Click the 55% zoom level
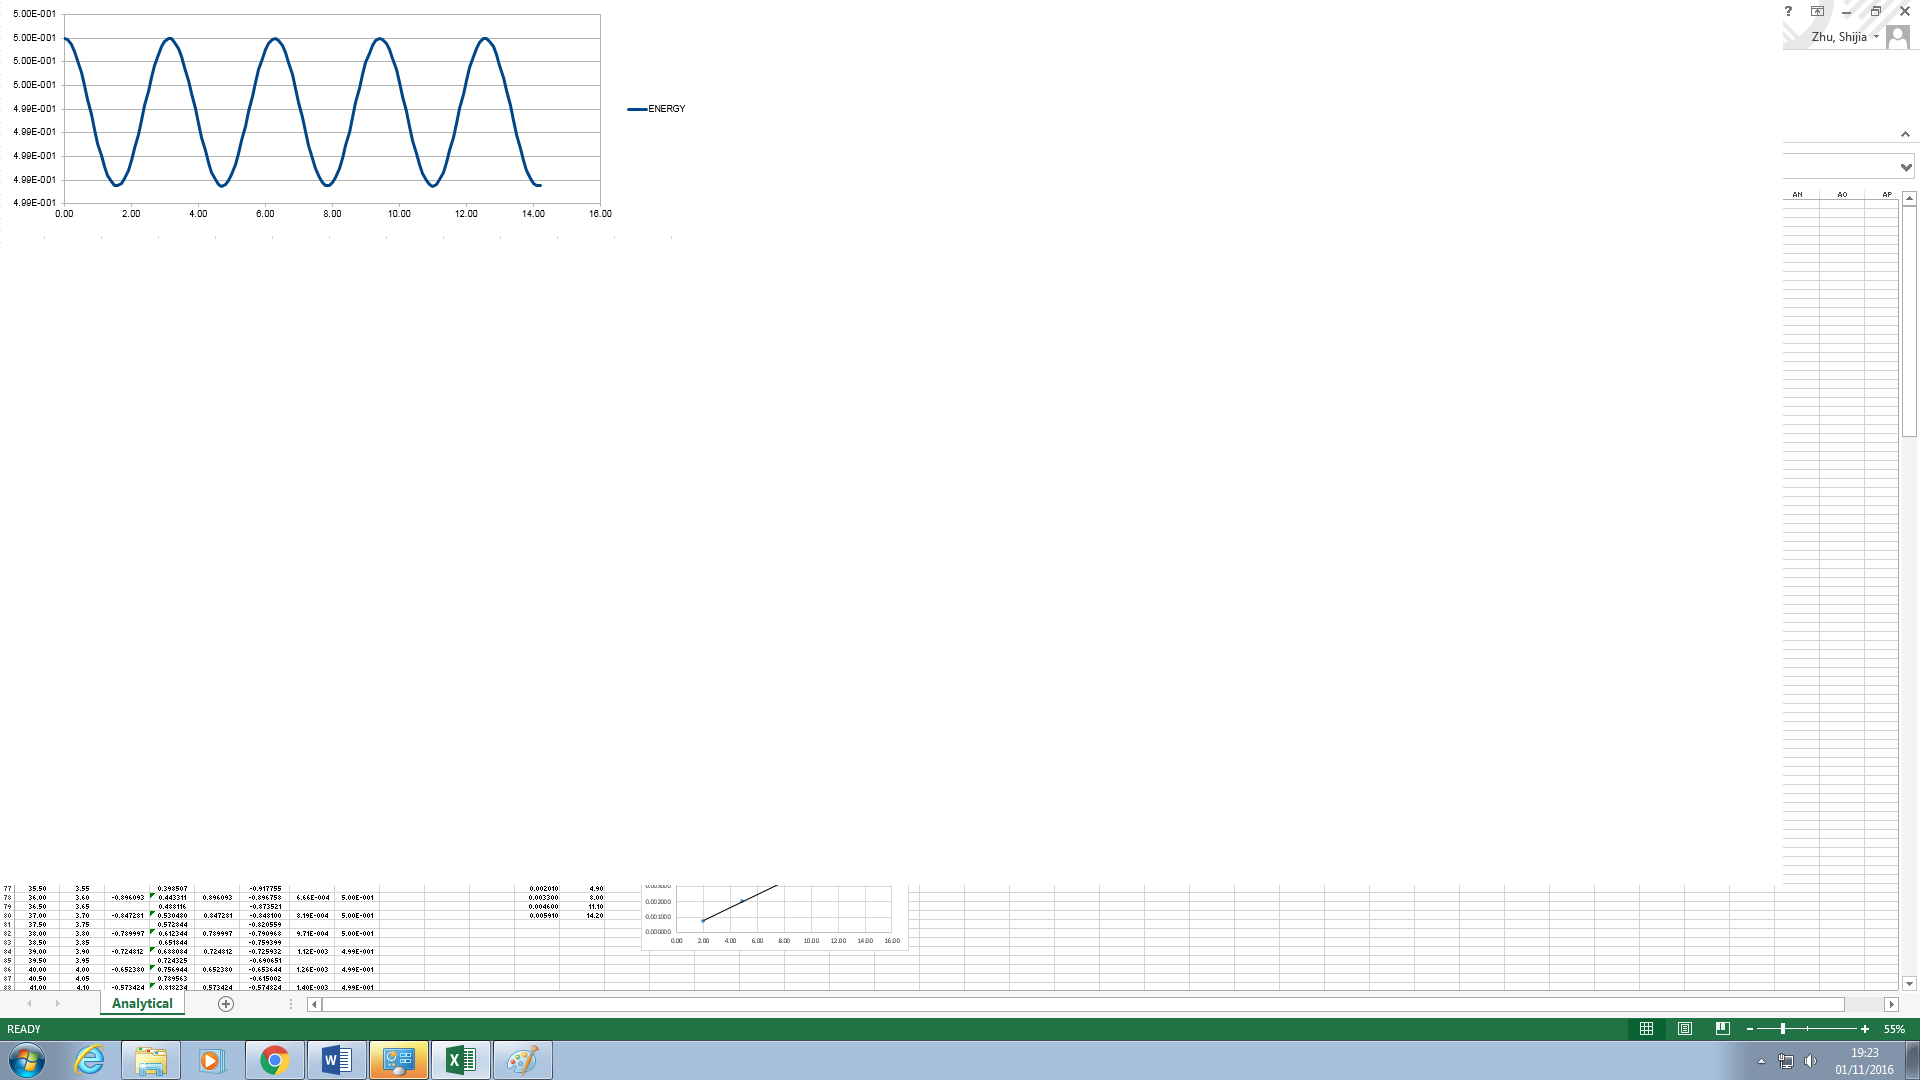 [1894, 1029]
